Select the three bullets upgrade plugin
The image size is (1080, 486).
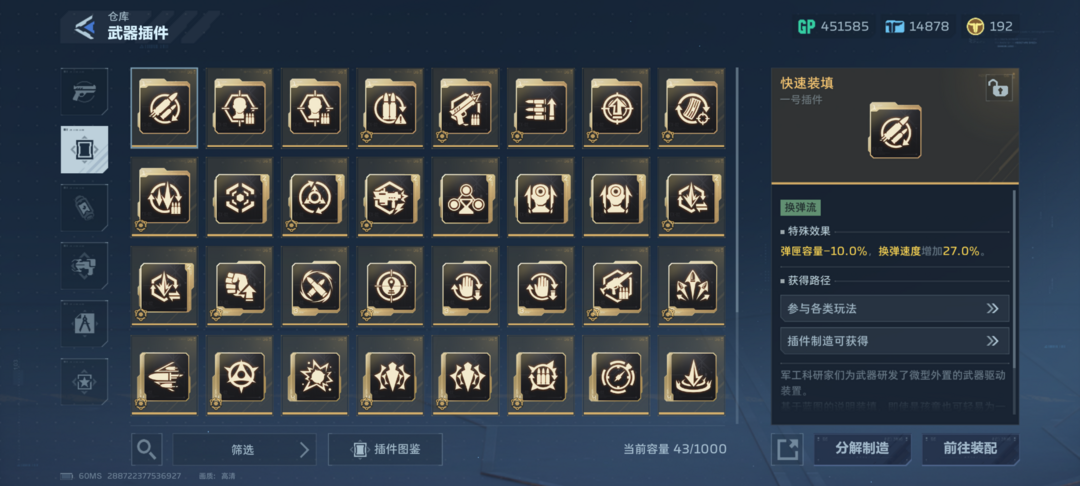(540, 108)
